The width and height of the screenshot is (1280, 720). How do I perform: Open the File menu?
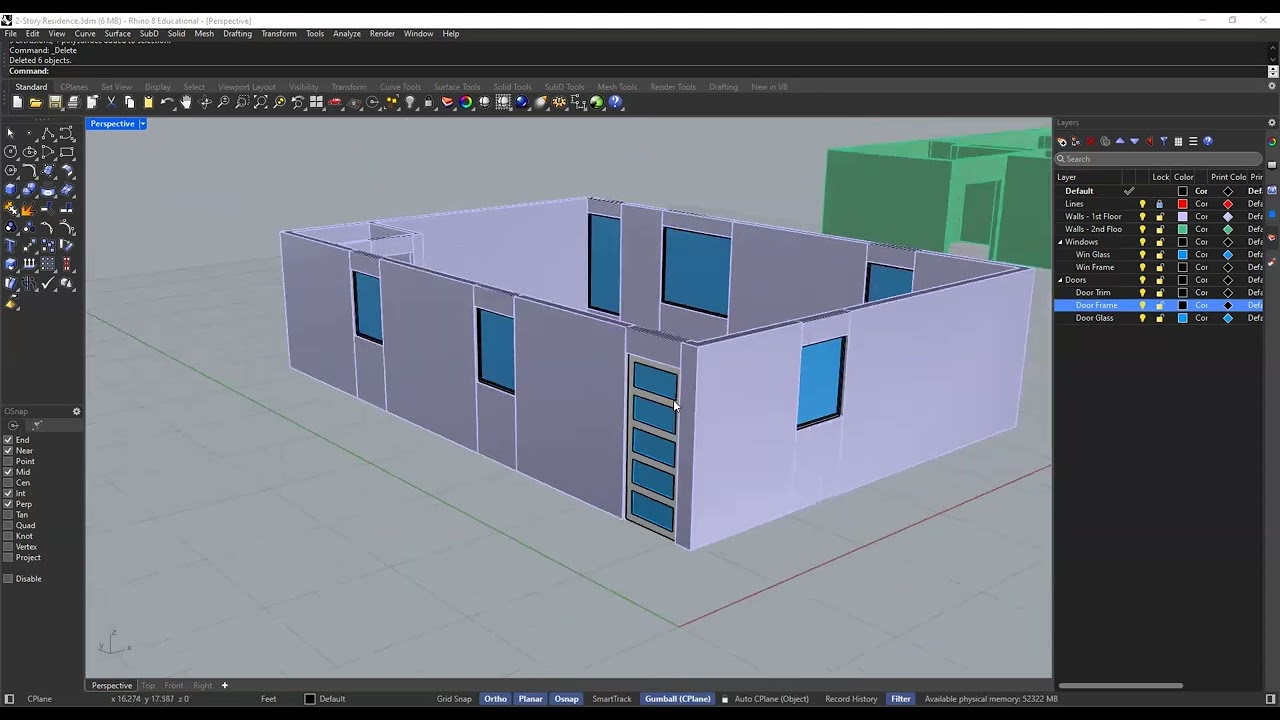click(10, 34)
